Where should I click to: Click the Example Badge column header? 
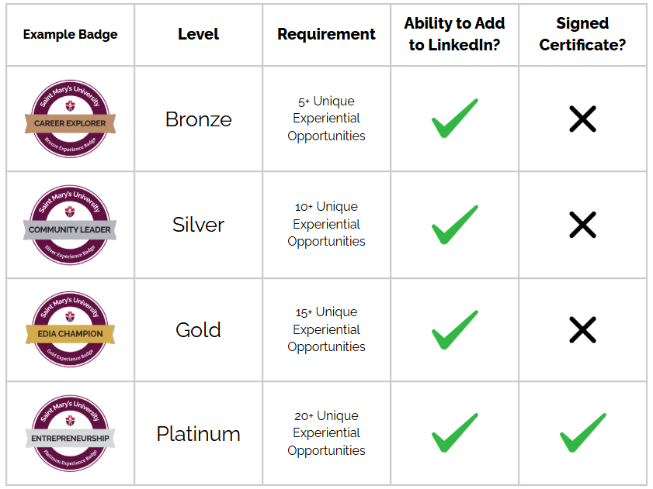coord(70,34)
